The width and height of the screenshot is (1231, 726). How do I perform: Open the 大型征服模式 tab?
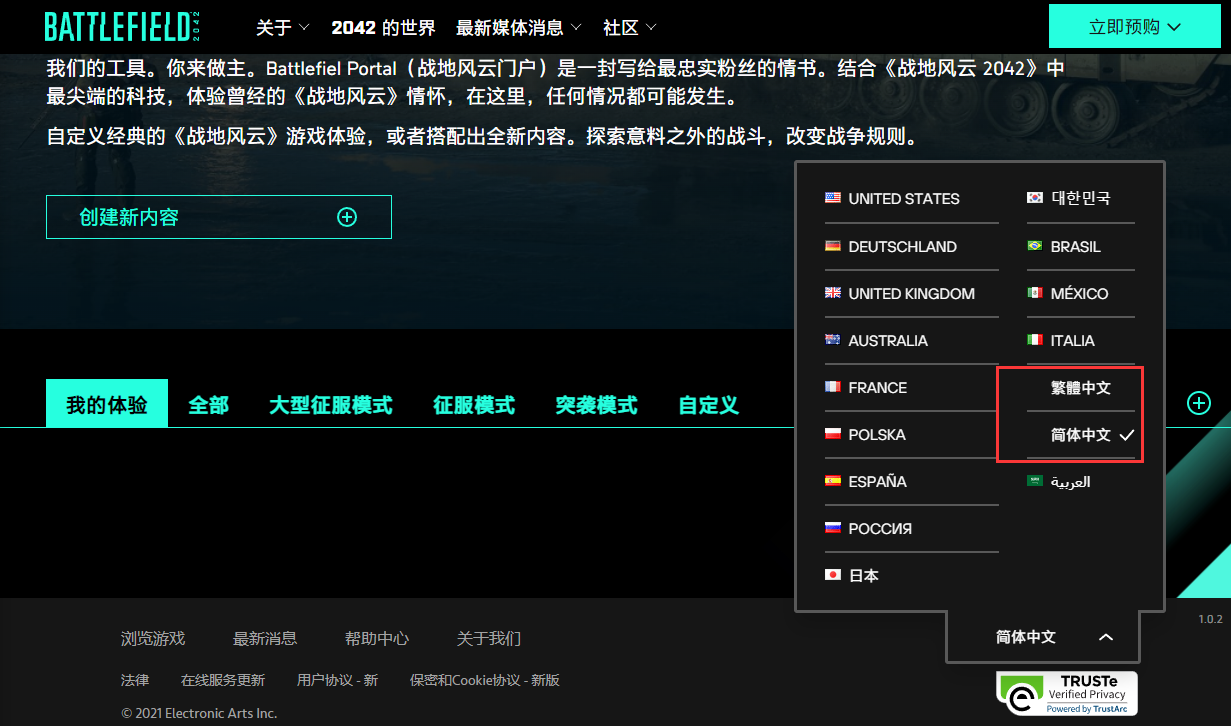coord(331,404)
